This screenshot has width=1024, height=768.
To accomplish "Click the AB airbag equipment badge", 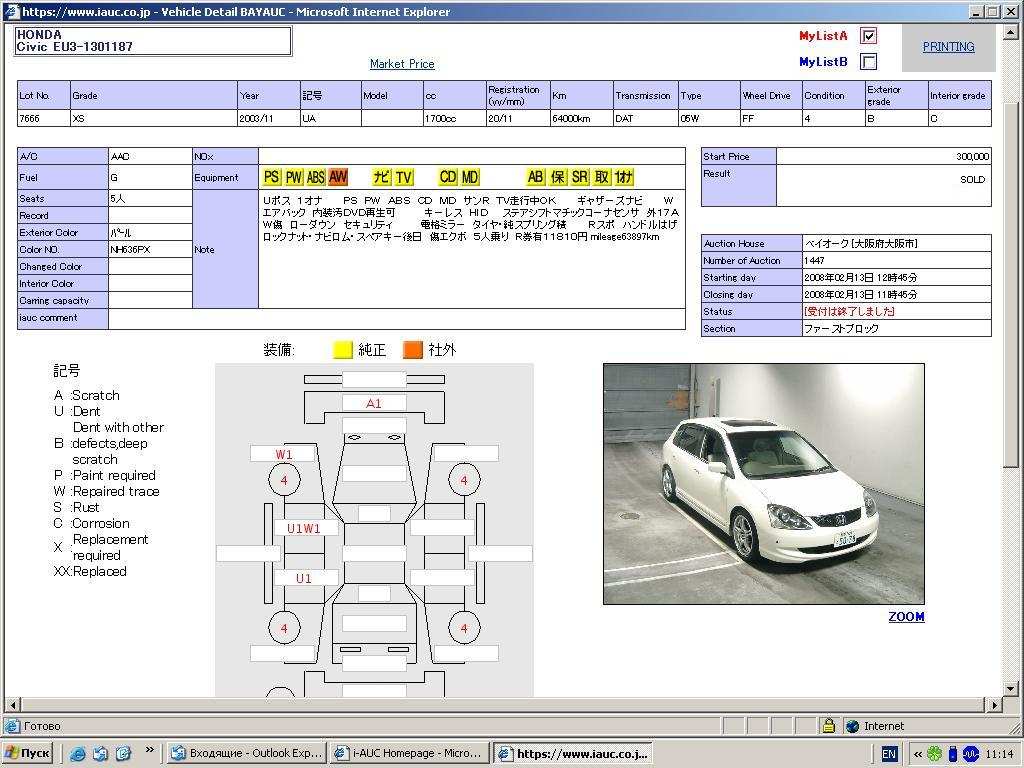I will pyautogui.click(x=536, y=177).
